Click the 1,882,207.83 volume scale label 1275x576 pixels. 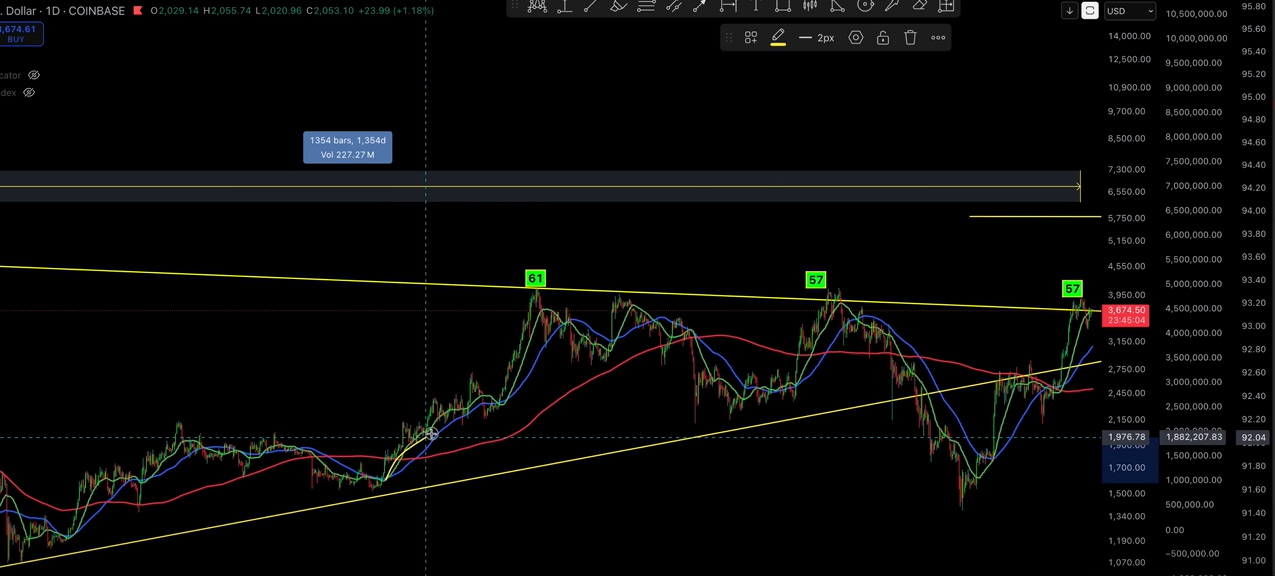click(x=1194, y=437)
